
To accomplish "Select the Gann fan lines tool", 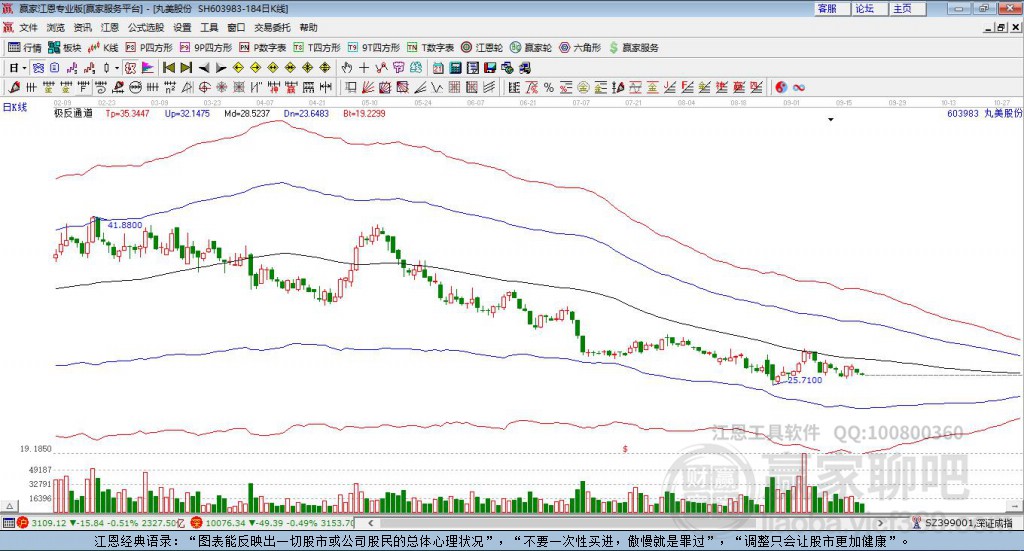I will [x=369, y=87].
